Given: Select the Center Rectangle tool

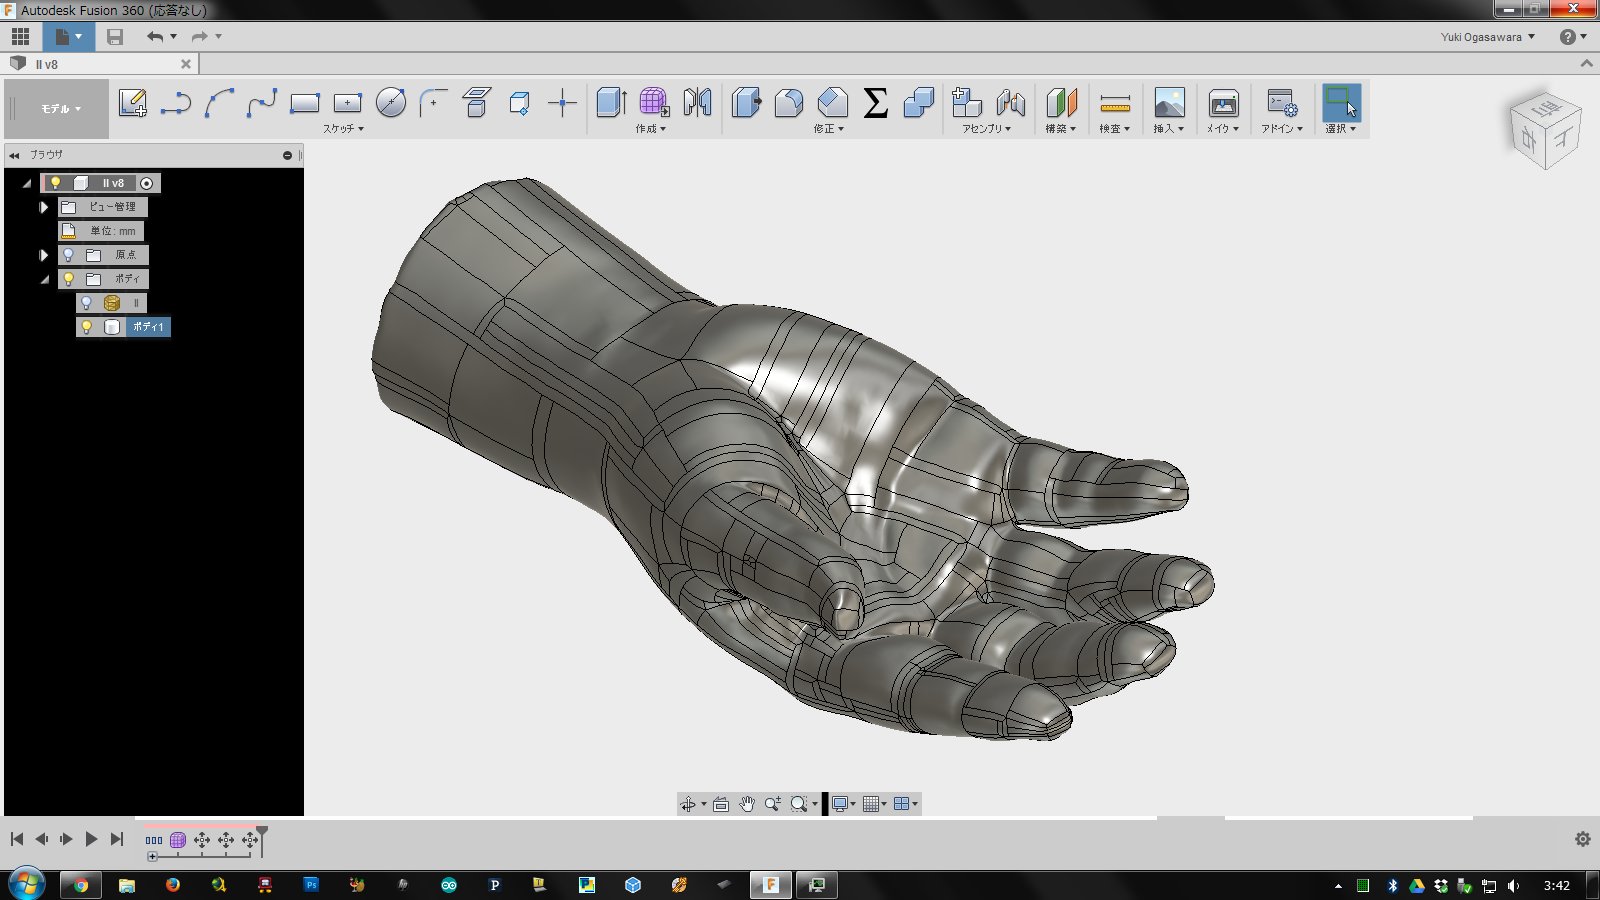Looking at the screenshot, I should pyautogui.click(x=347, y=102).
